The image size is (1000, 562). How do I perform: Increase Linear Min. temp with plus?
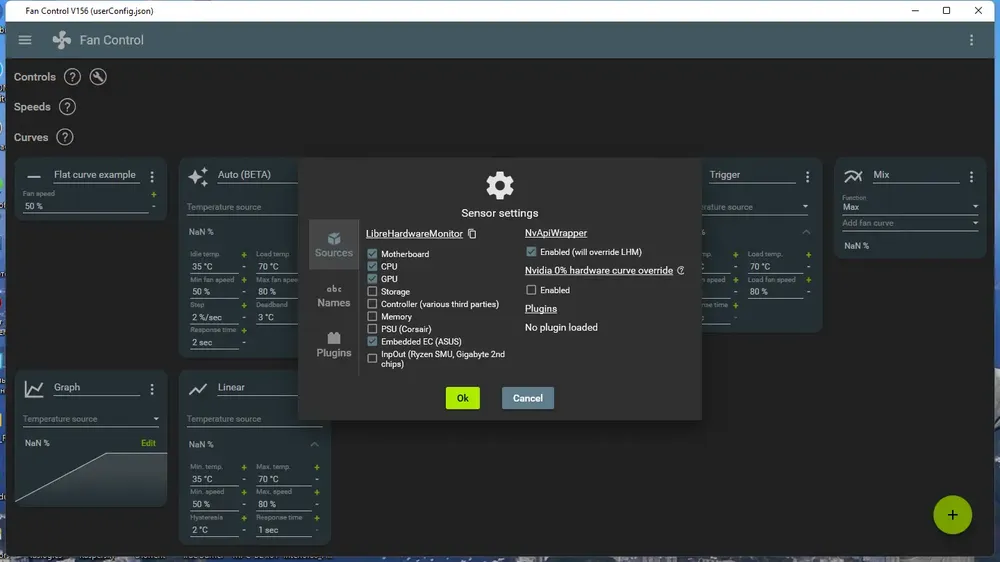pos(244,468)
